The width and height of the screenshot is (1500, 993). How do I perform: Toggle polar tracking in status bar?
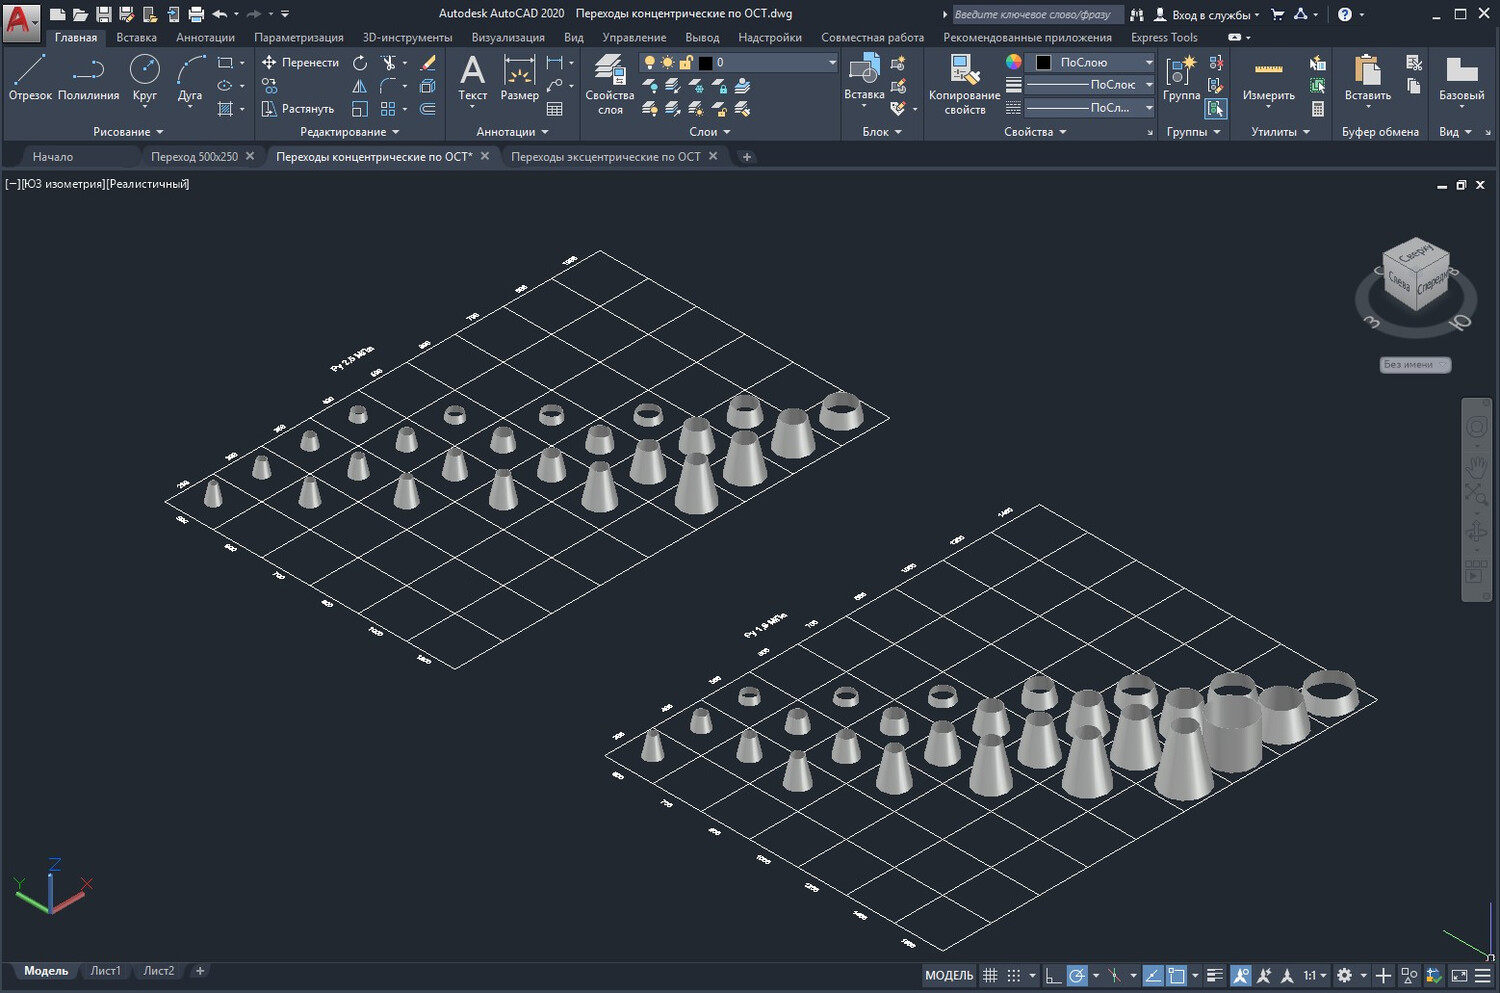coord(1077,975)
